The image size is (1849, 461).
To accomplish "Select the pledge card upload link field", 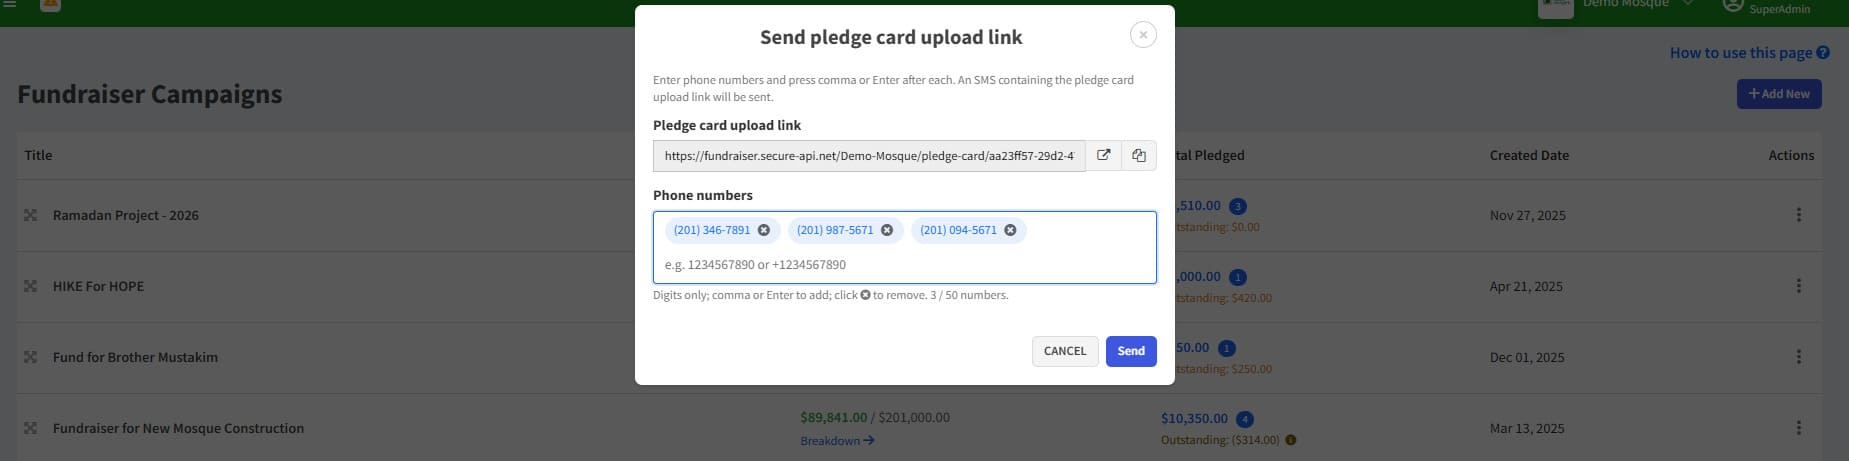I will [869, 155].
